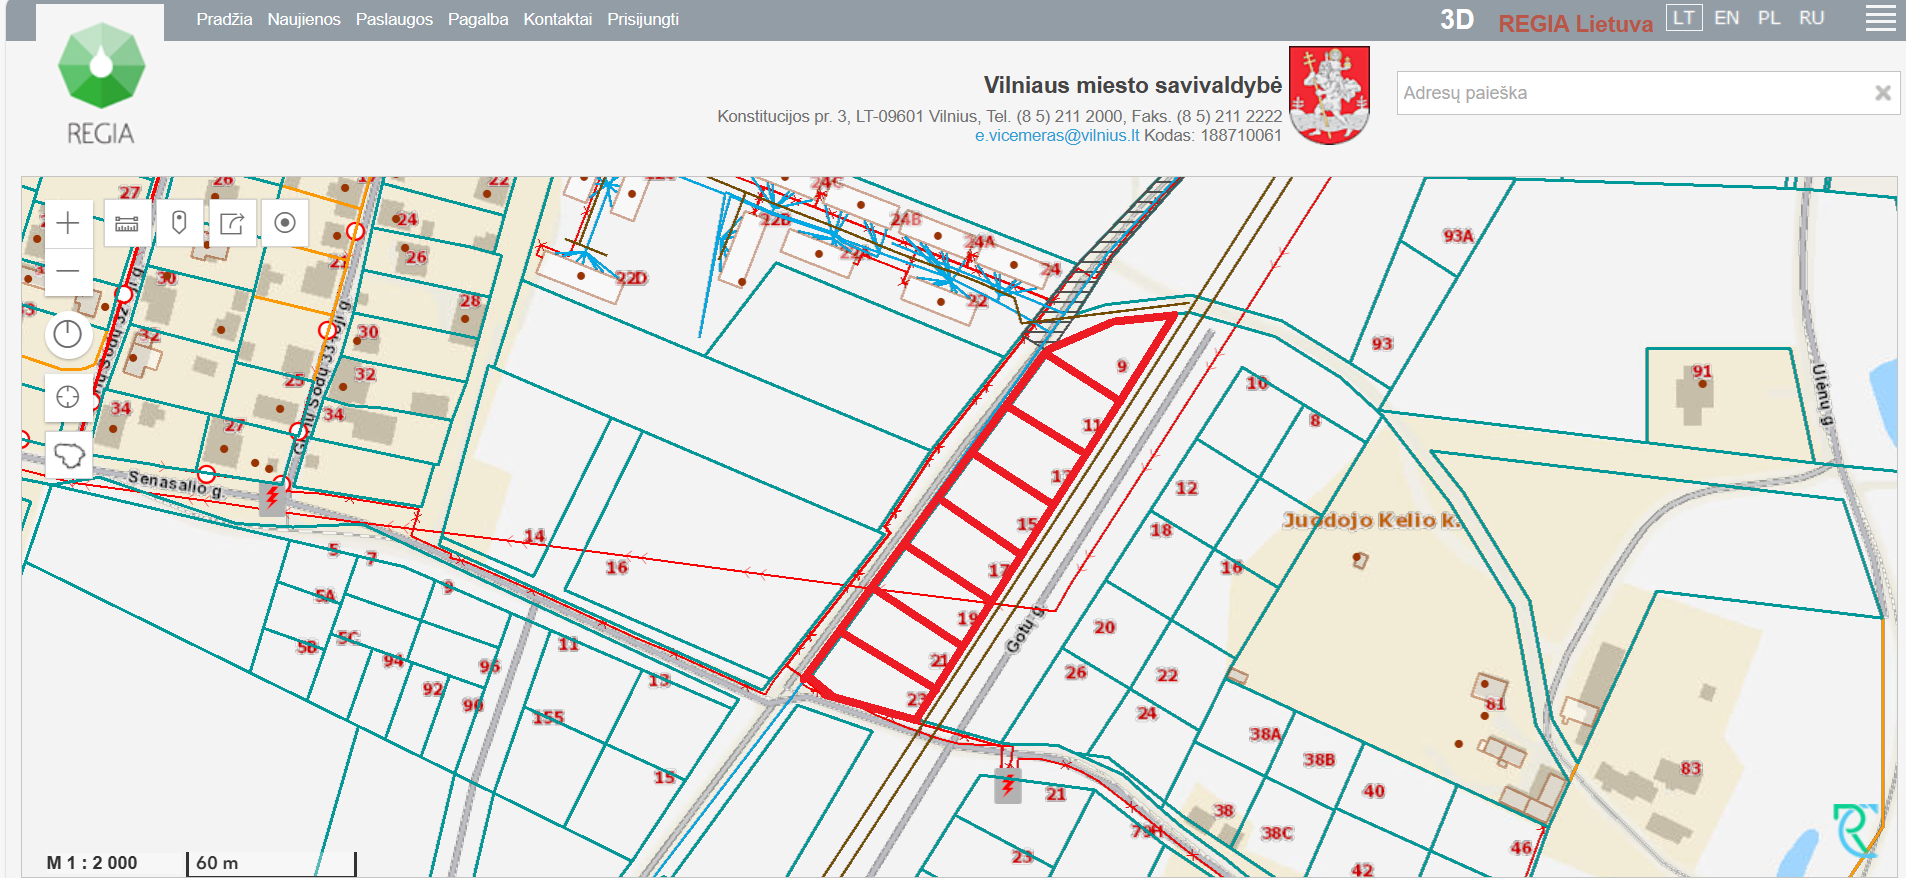Zoom in the map with the plus button
The image size is (1906, 878).
tap(68, 223)
